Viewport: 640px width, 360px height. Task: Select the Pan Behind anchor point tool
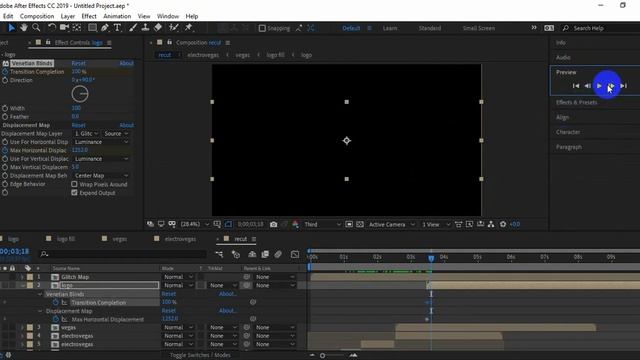coord(77,27)
